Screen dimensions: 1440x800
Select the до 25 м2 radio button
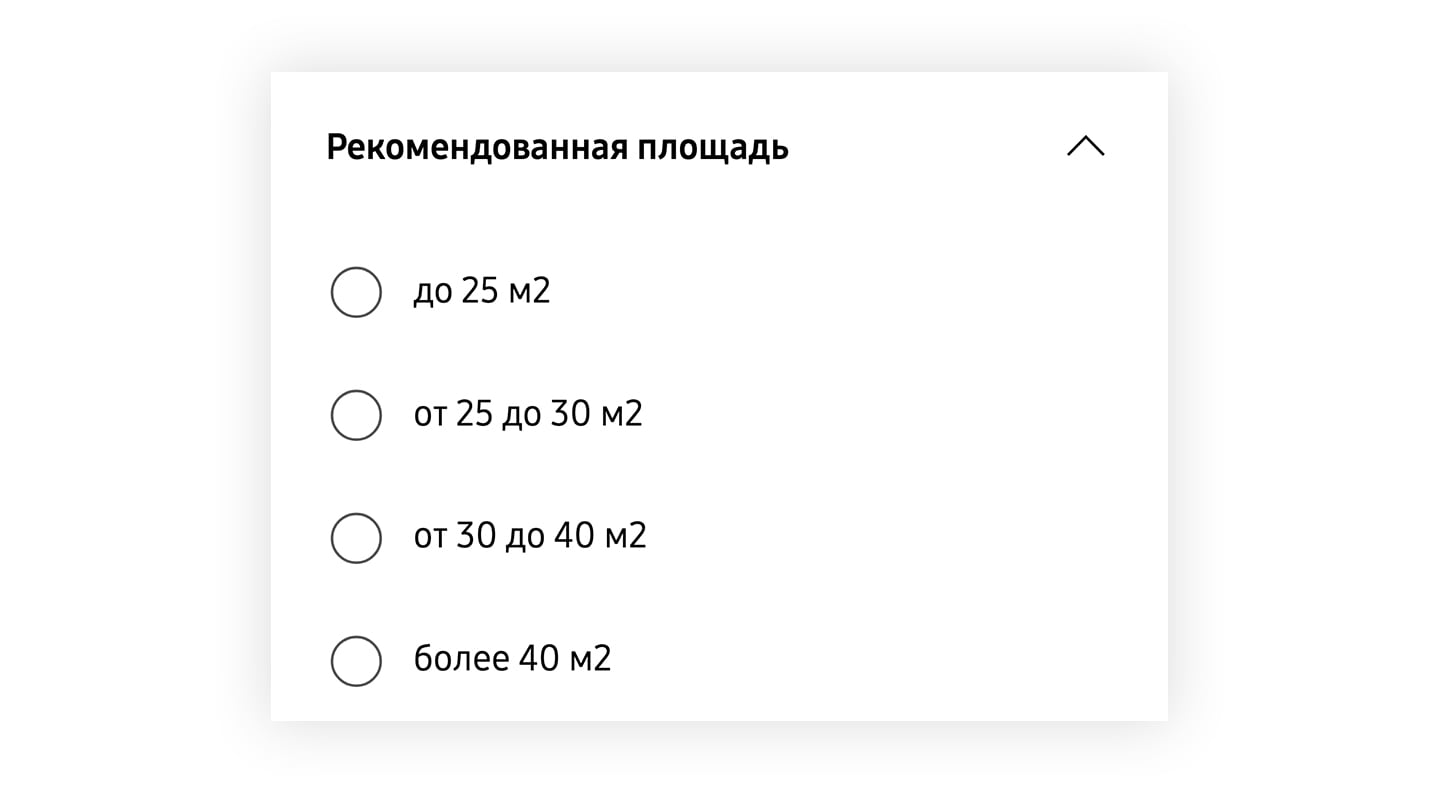pyautogui.click(x=356, y=292)
